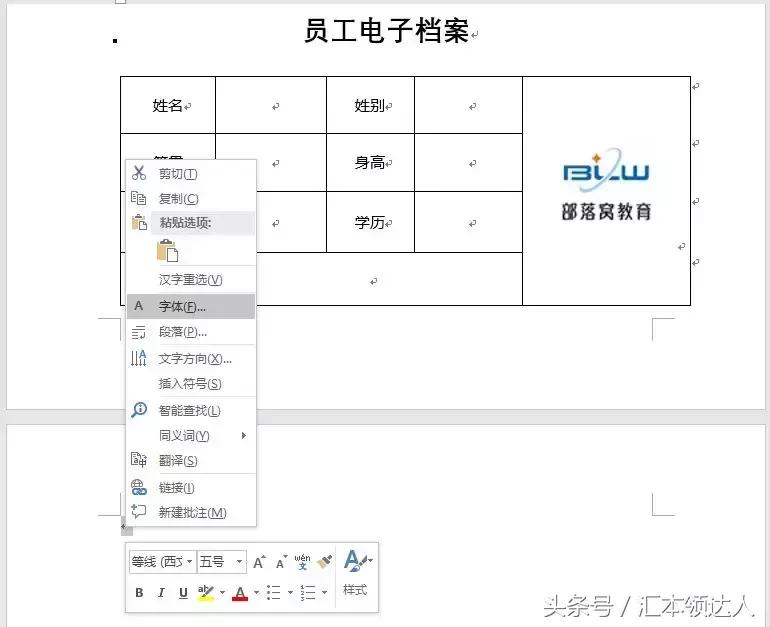Choose 链接 link menu entry
The height and width of the screenshot is (627, 770).
[x=191, y=488]
